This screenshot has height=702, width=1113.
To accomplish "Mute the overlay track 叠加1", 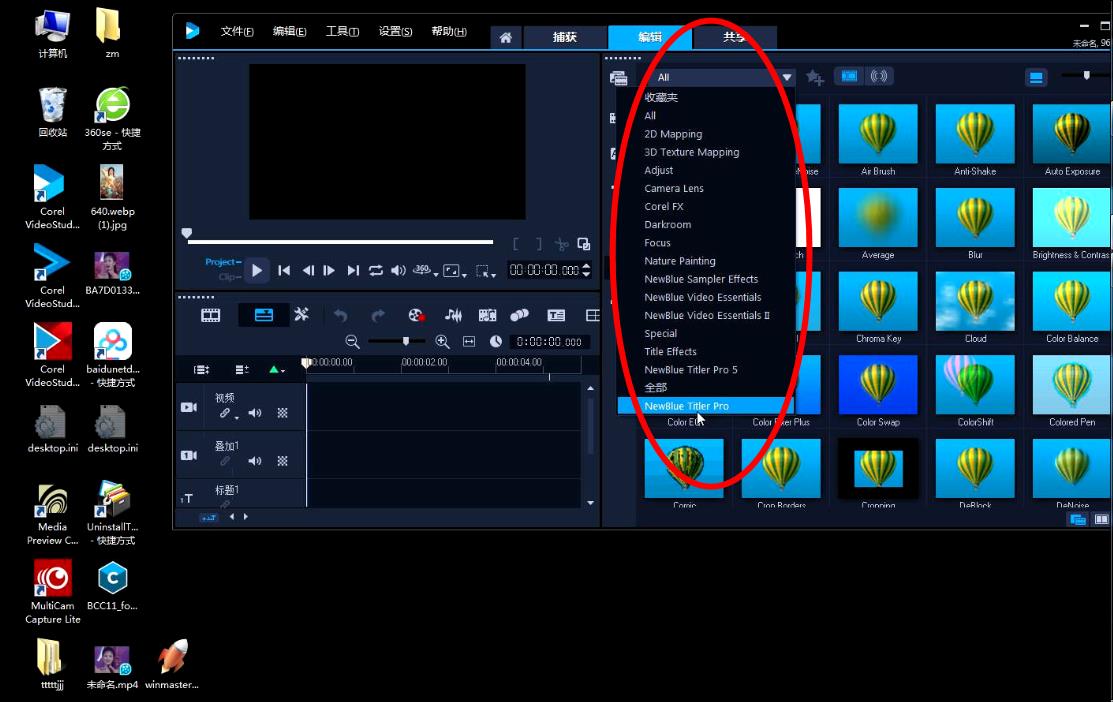I will click(x=255, y=461).
